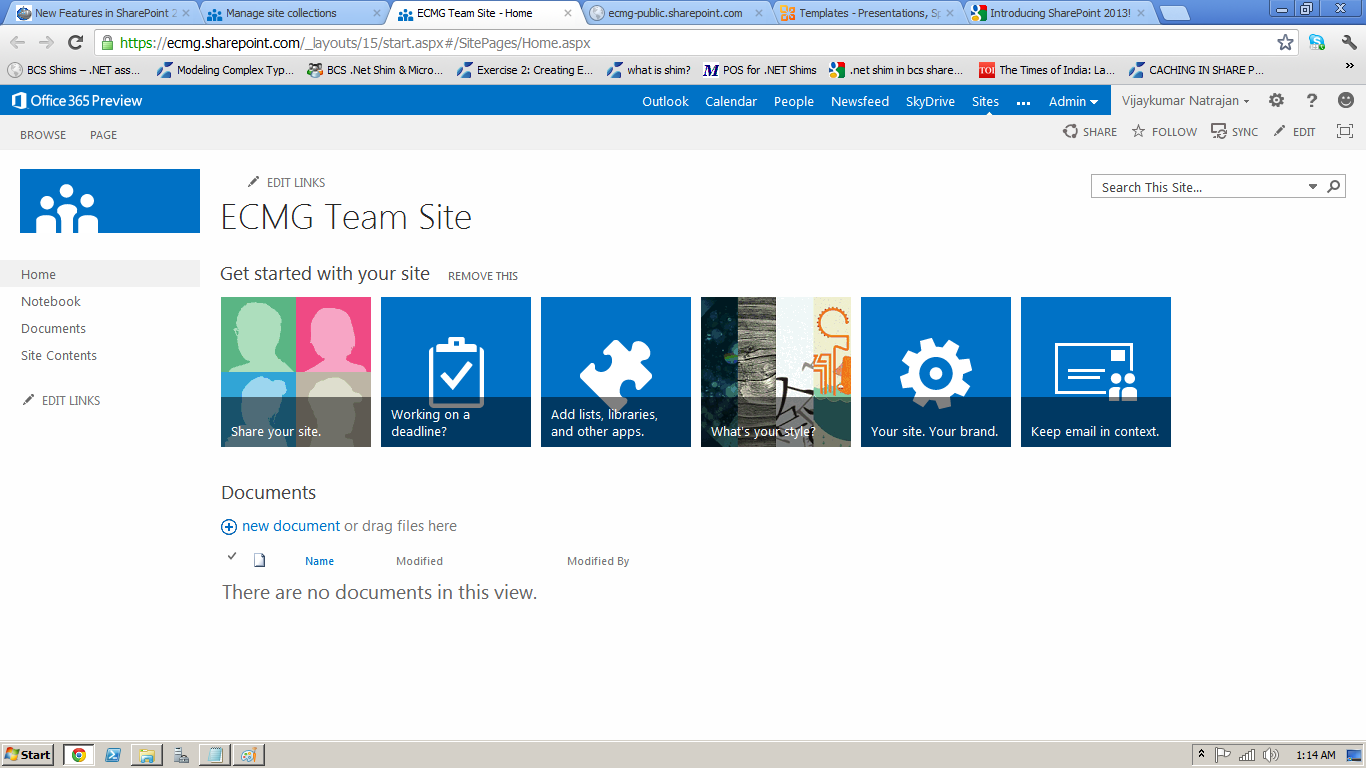Bookmark this page with the star
Viewport: 1366px width, 768px height.
pos(1285,43)
